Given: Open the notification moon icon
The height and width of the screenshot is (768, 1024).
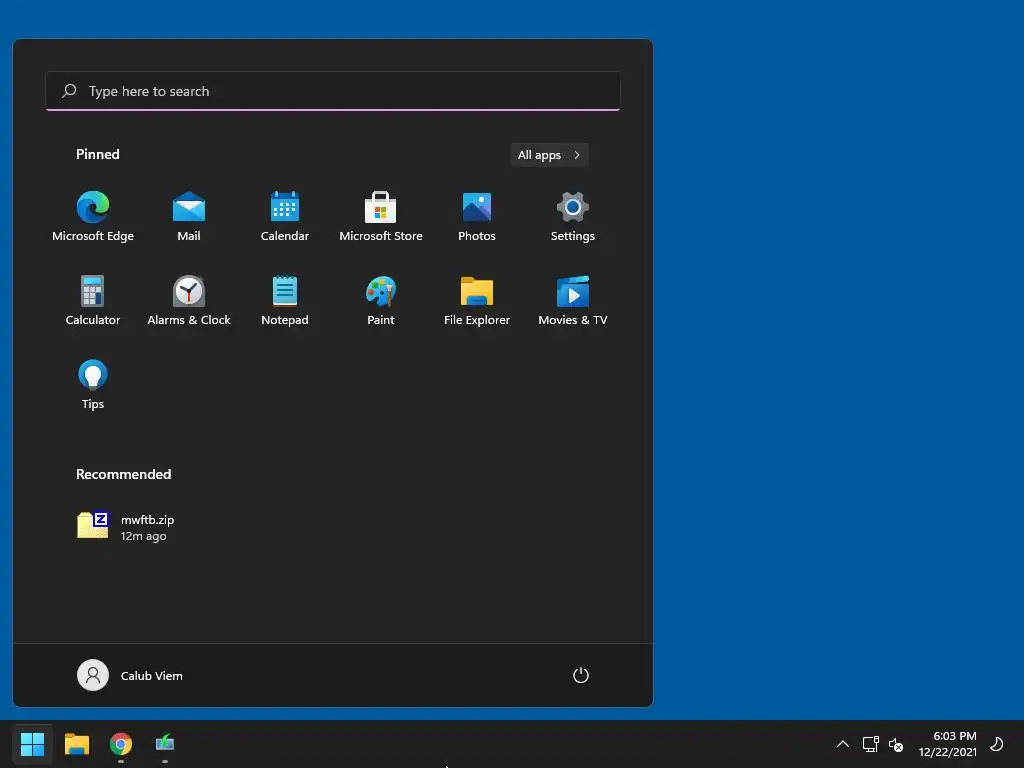Looking at the screenshot, I should [997, 744].
